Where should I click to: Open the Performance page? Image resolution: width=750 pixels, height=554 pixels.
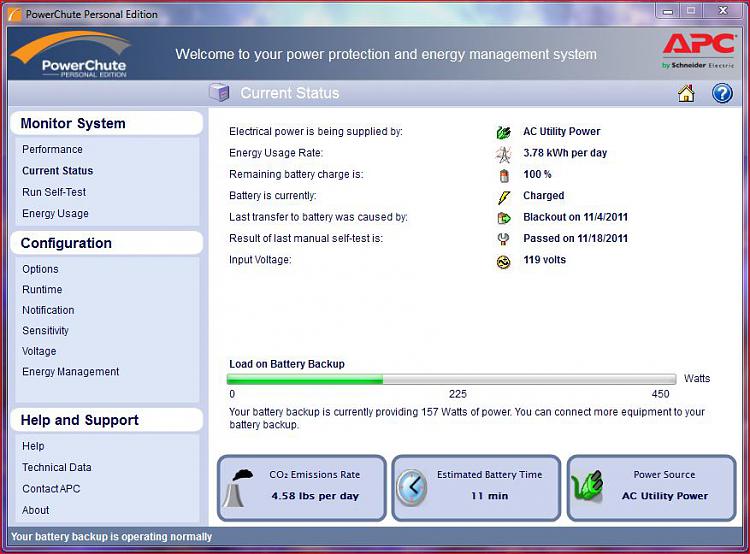pos(52,149)
